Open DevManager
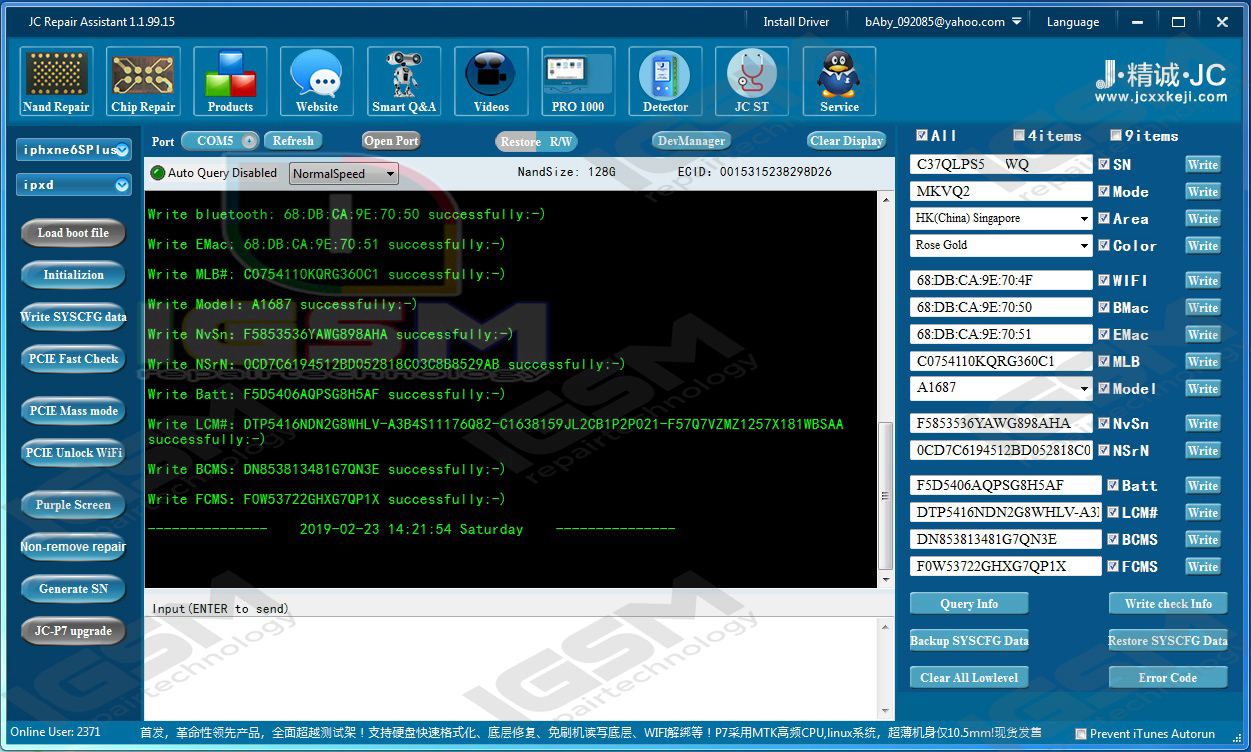This screenshot has height=752, width=1251. (x=691, y=141)
